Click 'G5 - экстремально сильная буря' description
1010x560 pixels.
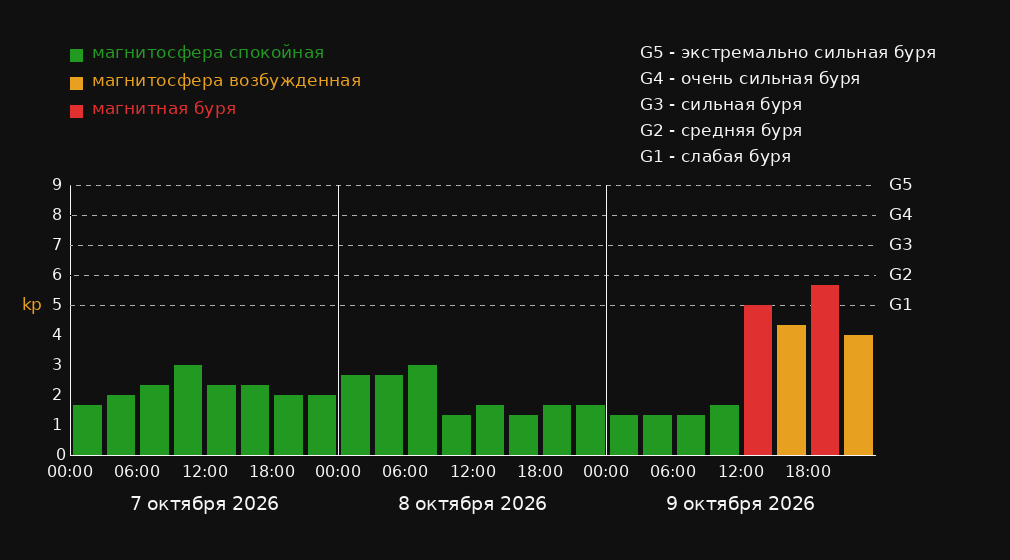[x=788, y=53]
